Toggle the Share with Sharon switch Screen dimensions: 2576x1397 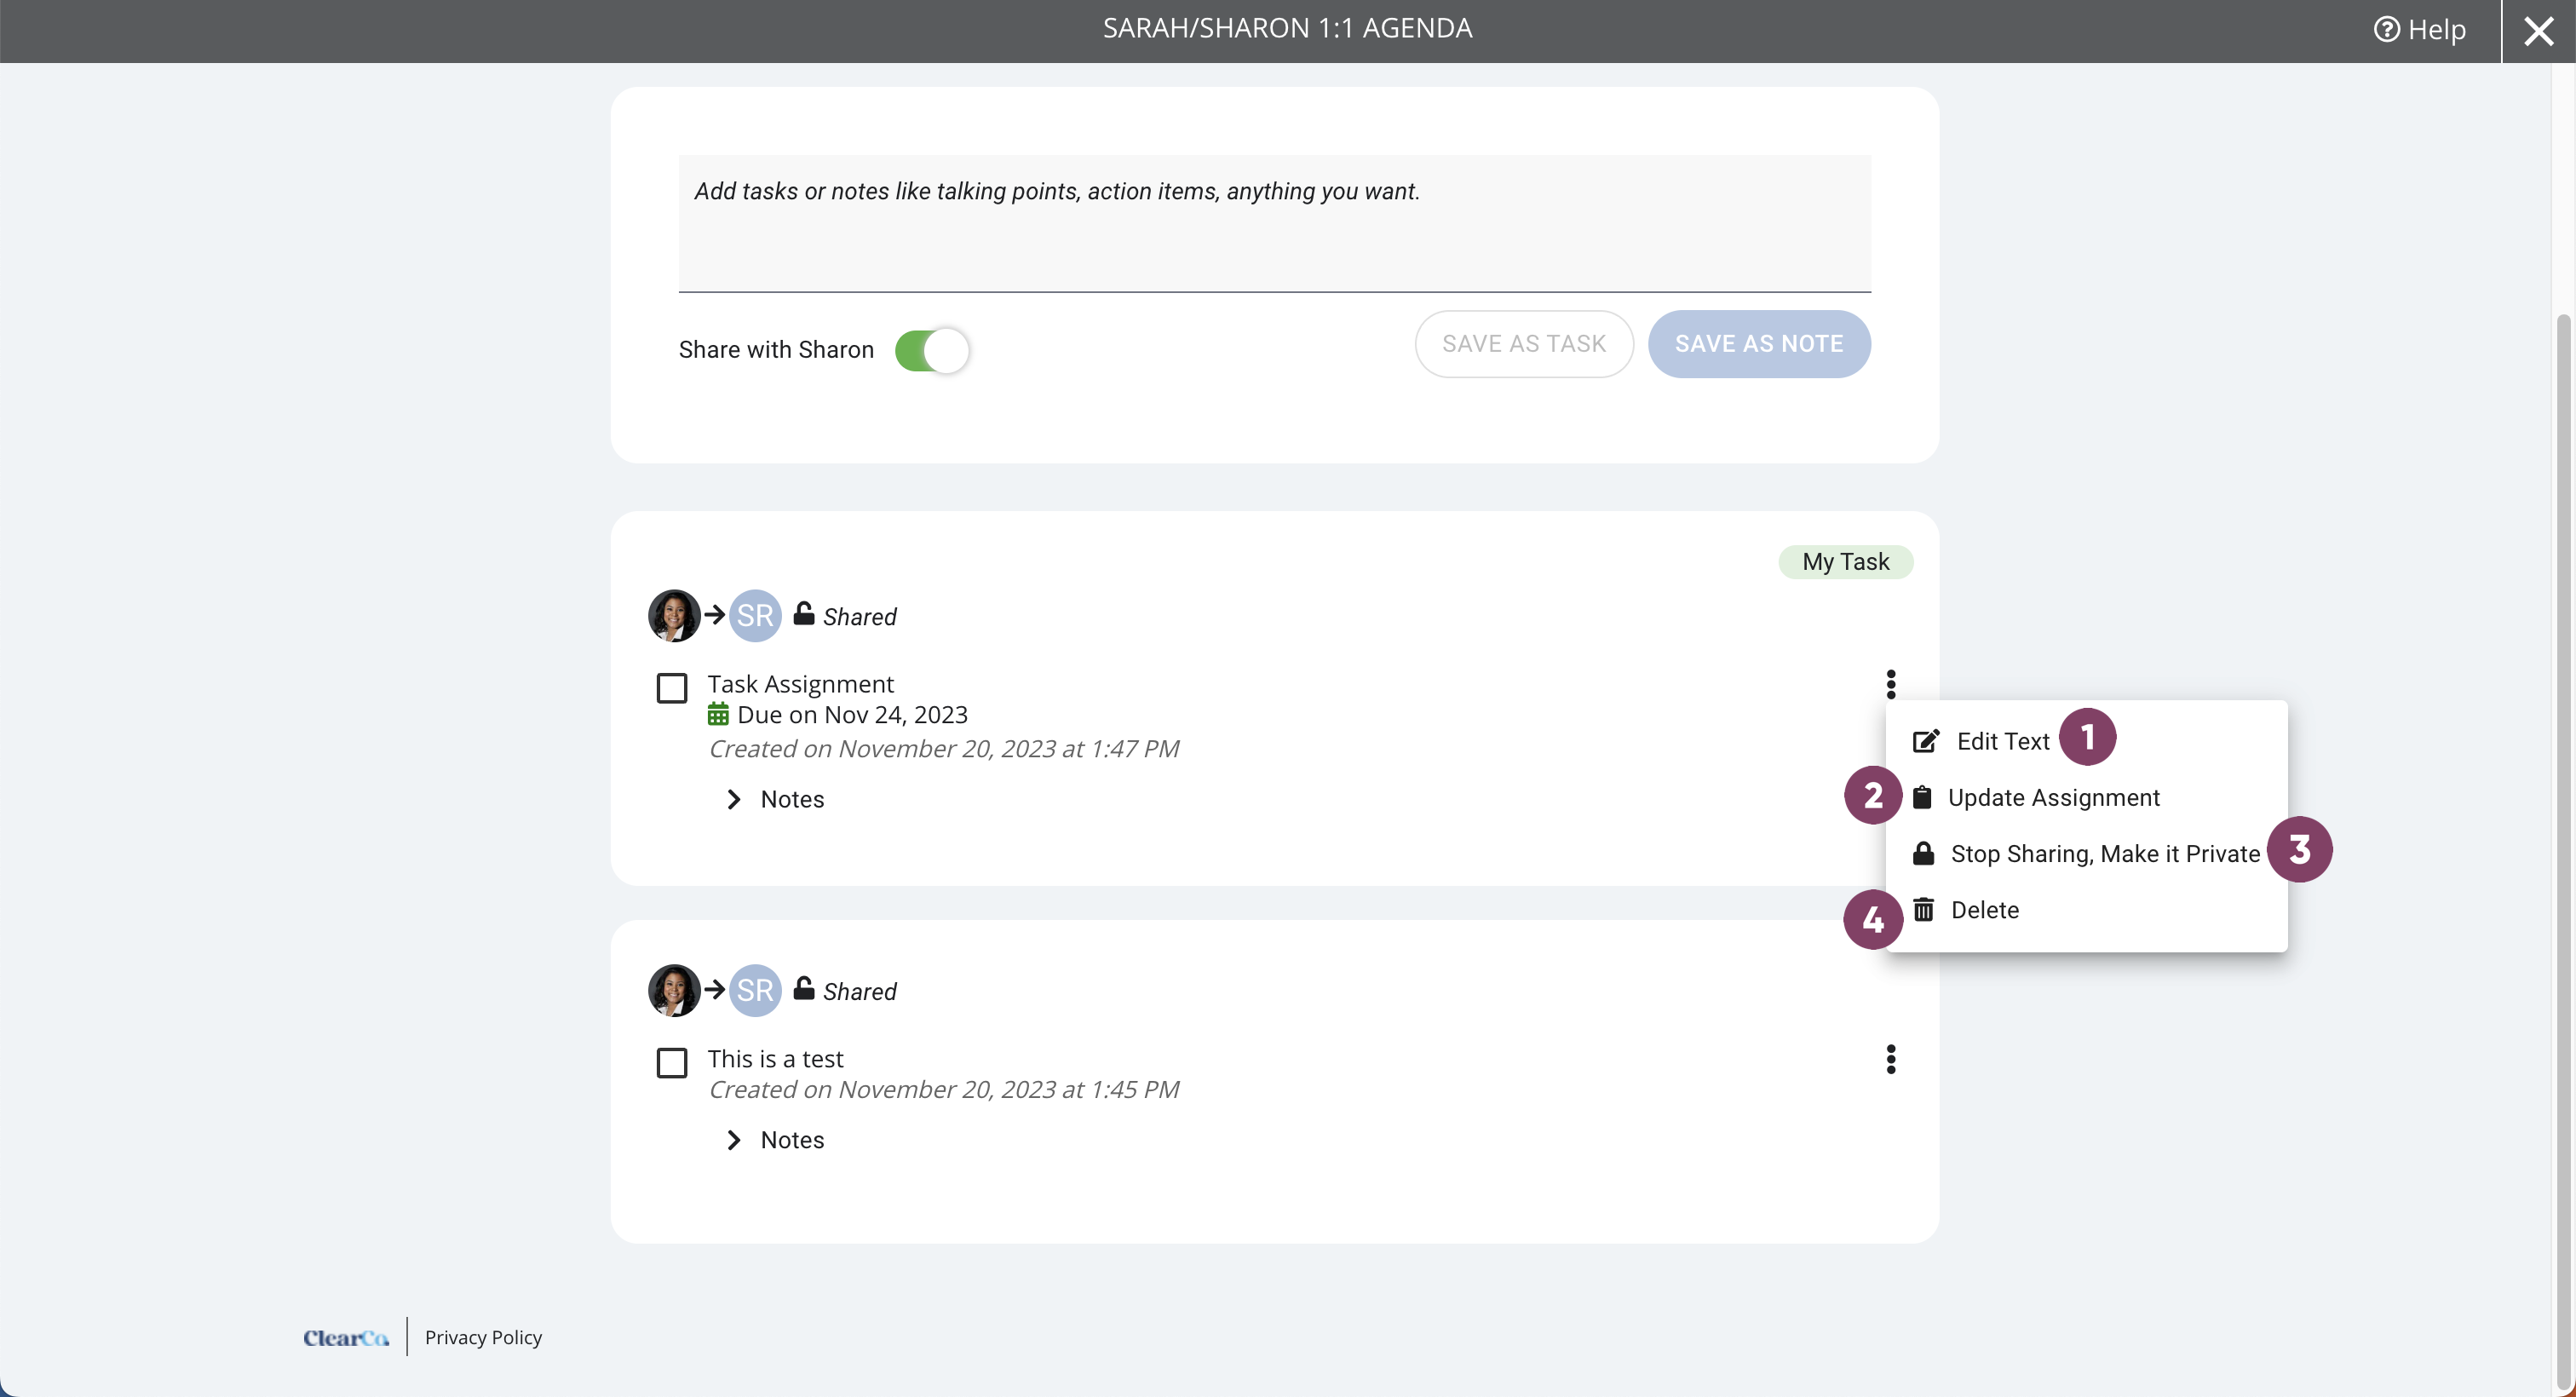click(932, 350)
